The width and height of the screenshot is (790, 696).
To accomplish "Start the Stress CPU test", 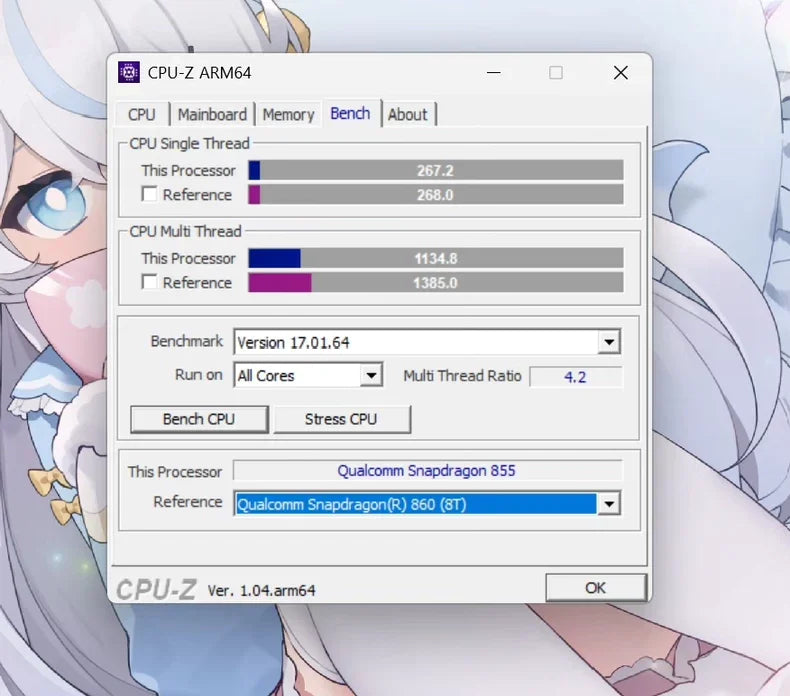I will [x=341, y=419].
